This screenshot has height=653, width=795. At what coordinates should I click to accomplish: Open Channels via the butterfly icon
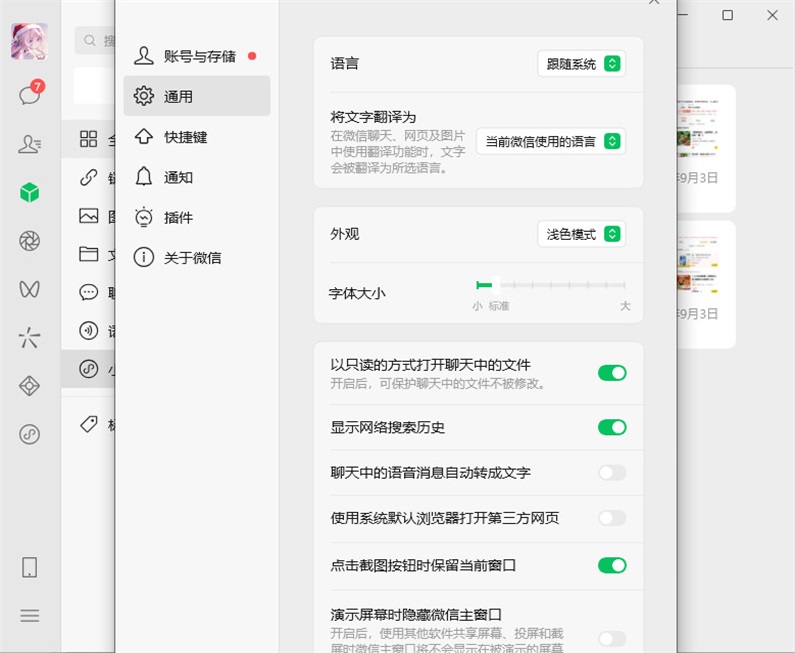point(29,289)
